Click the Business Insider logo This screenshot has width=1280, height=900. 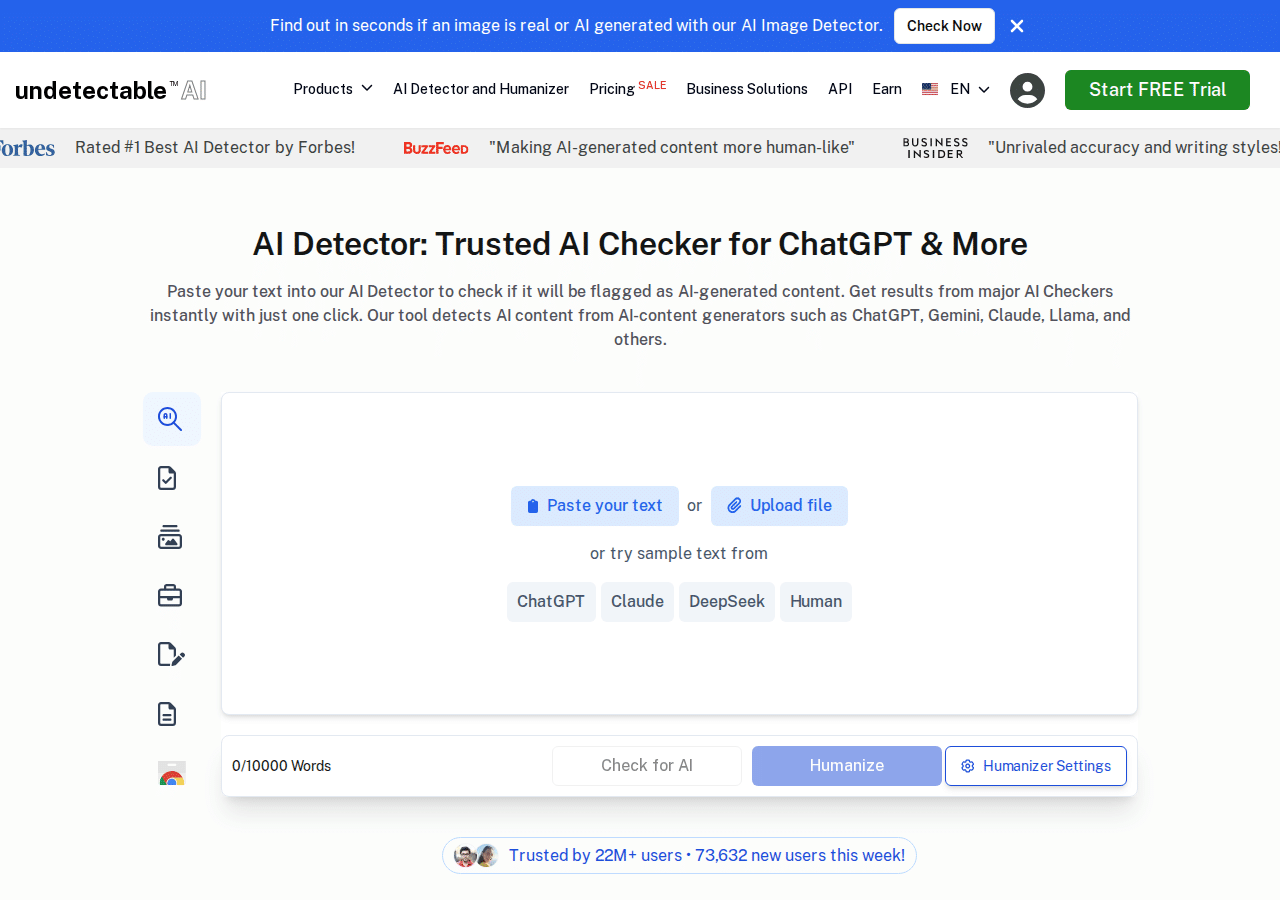click(935, 148)
